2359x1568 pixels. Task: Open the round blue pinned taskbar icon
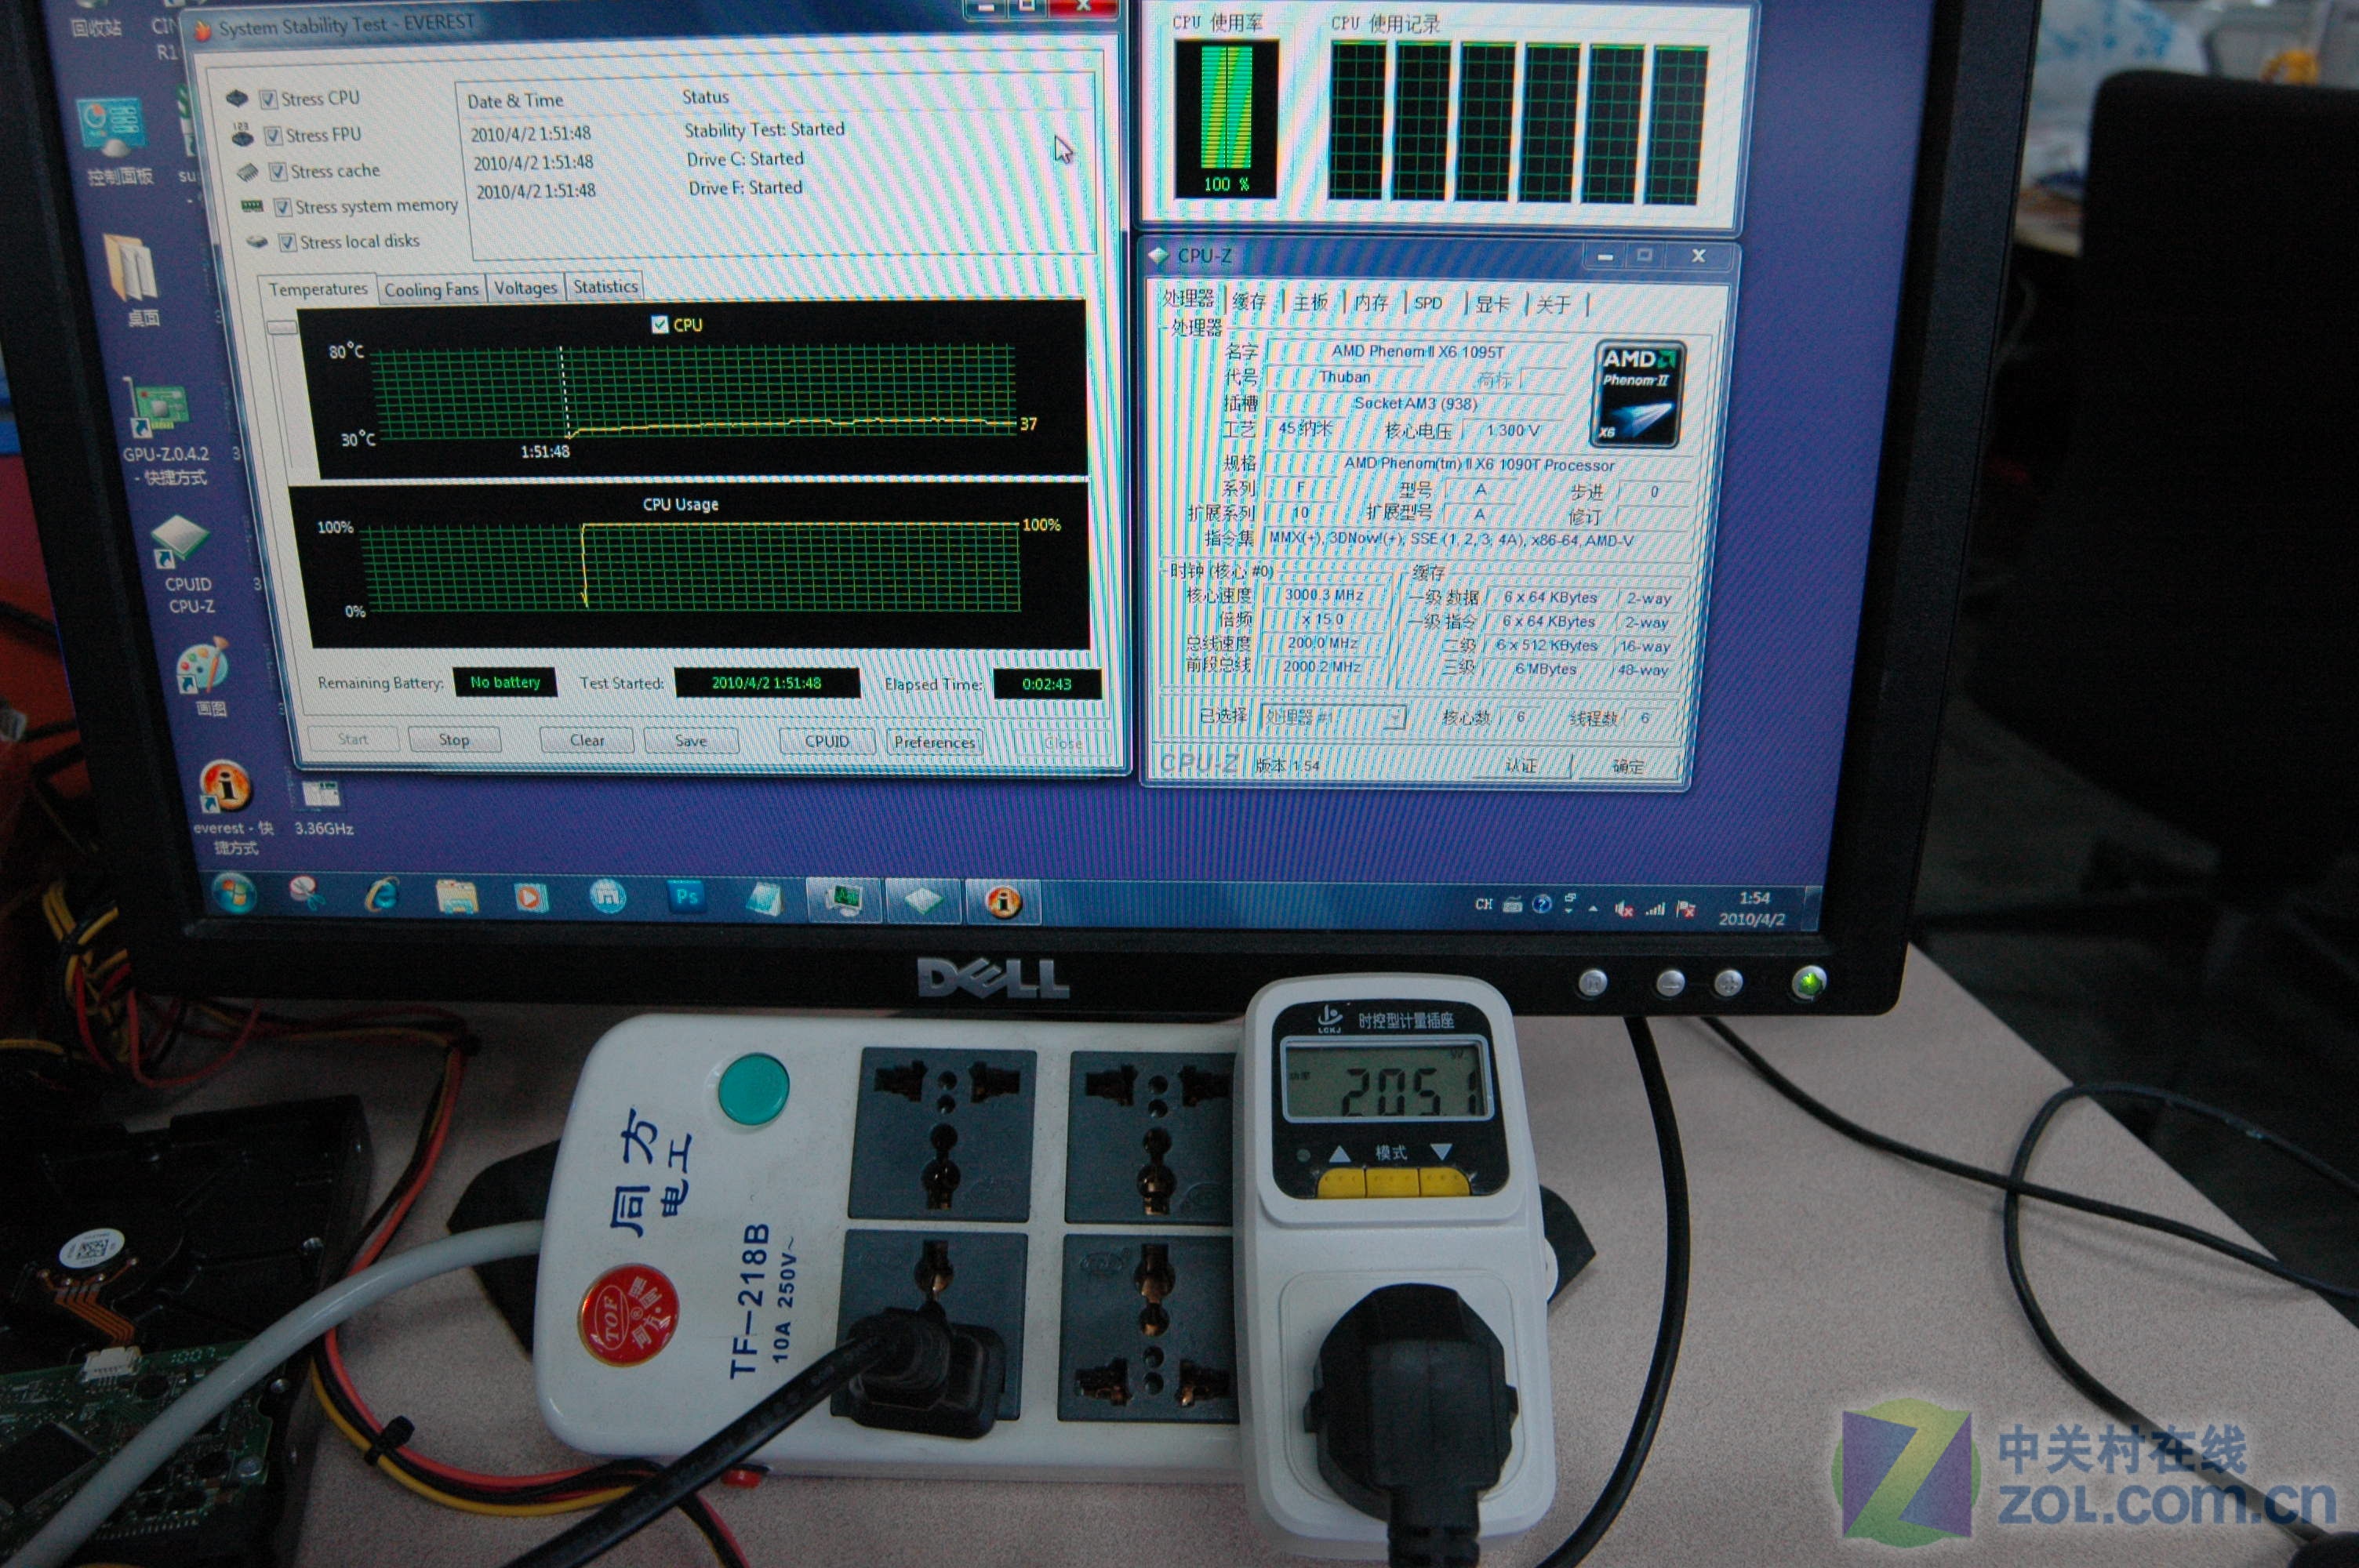click(608, 897)
